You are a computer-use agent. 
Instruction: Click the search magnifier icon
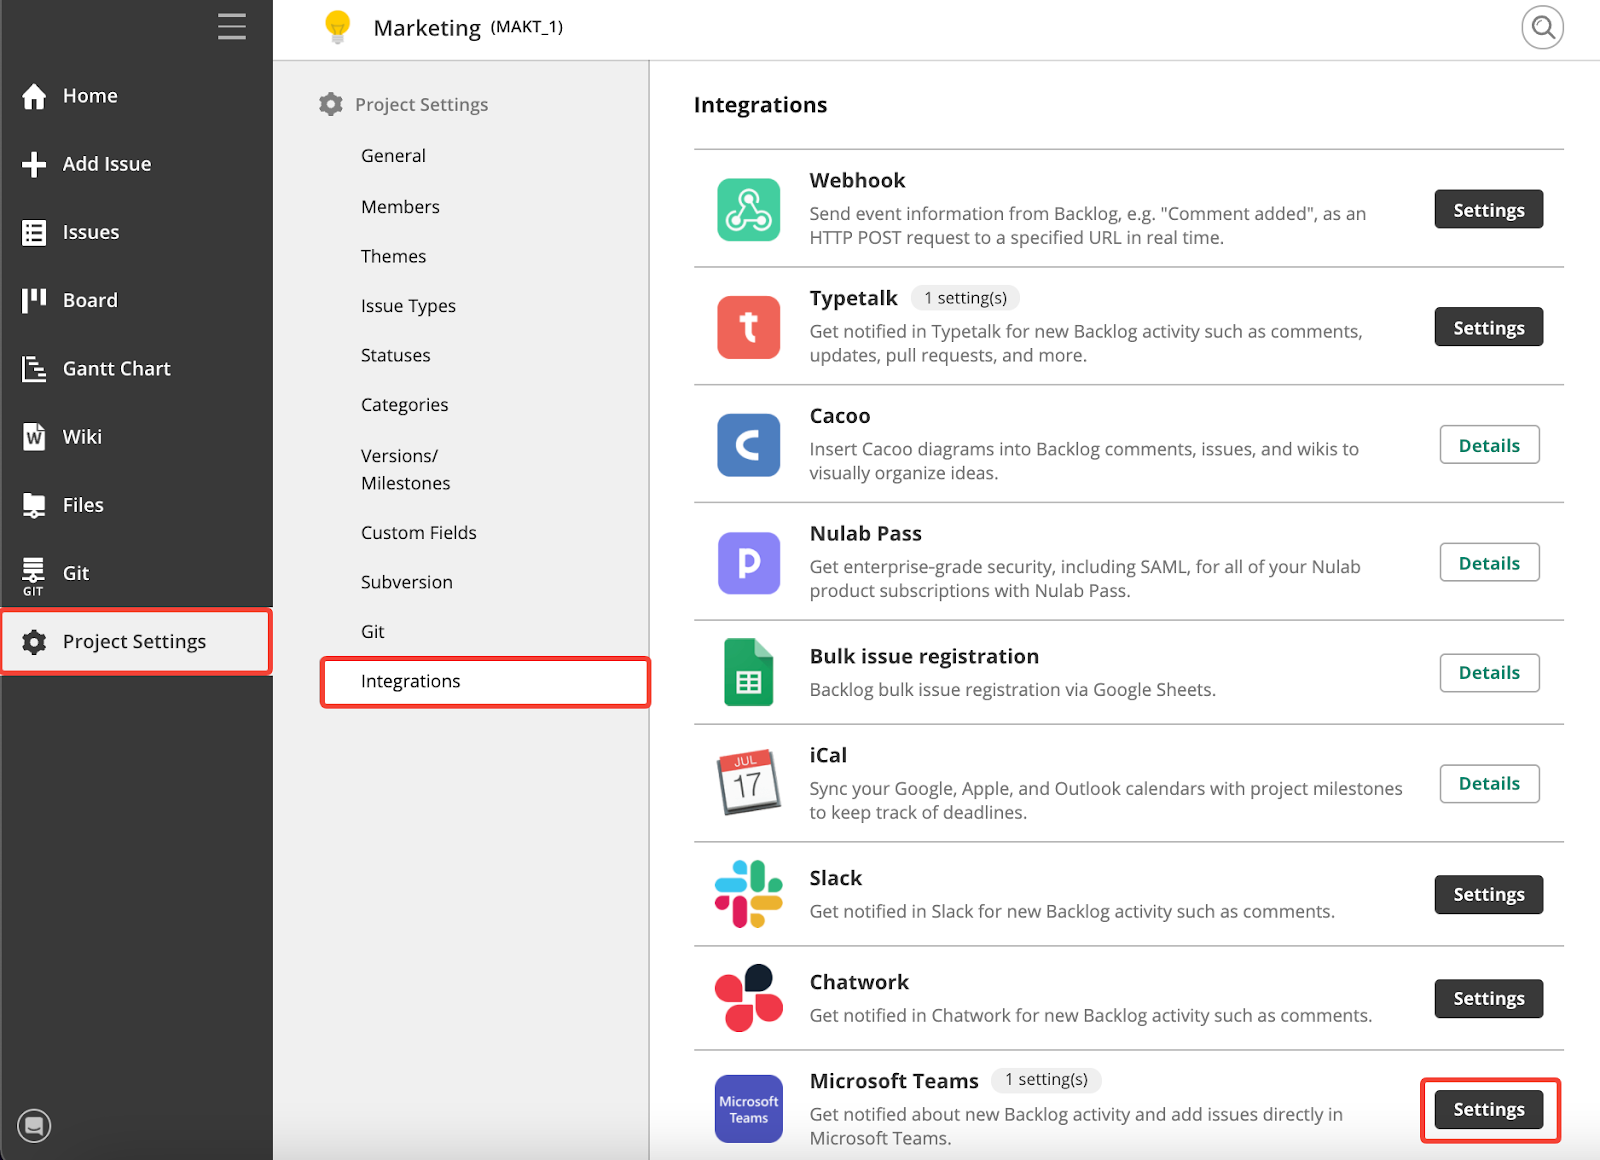(x=1543, y=27)
